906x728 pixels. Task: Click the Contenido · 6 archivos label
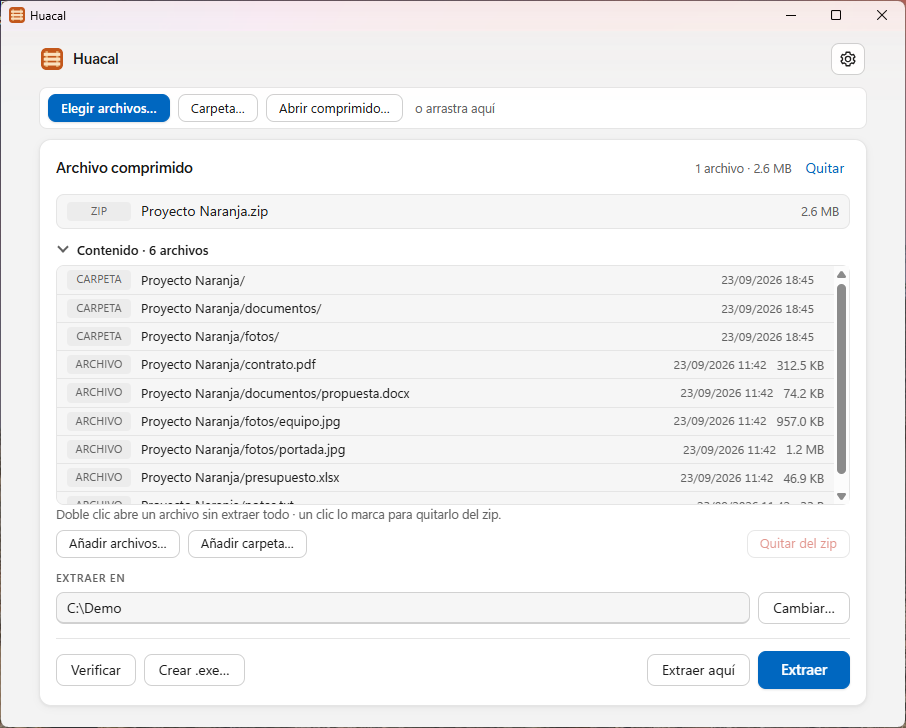tap(143, 250)
